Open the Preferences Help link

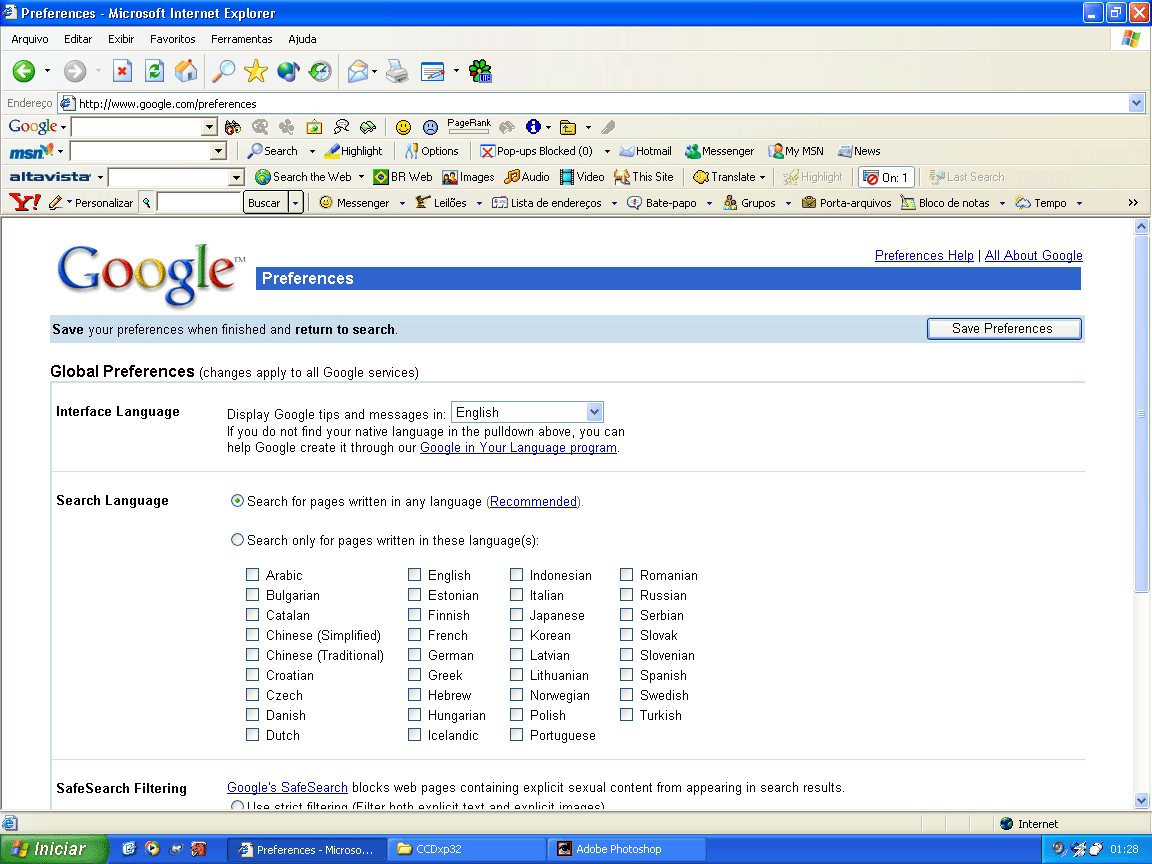(924, 255)
